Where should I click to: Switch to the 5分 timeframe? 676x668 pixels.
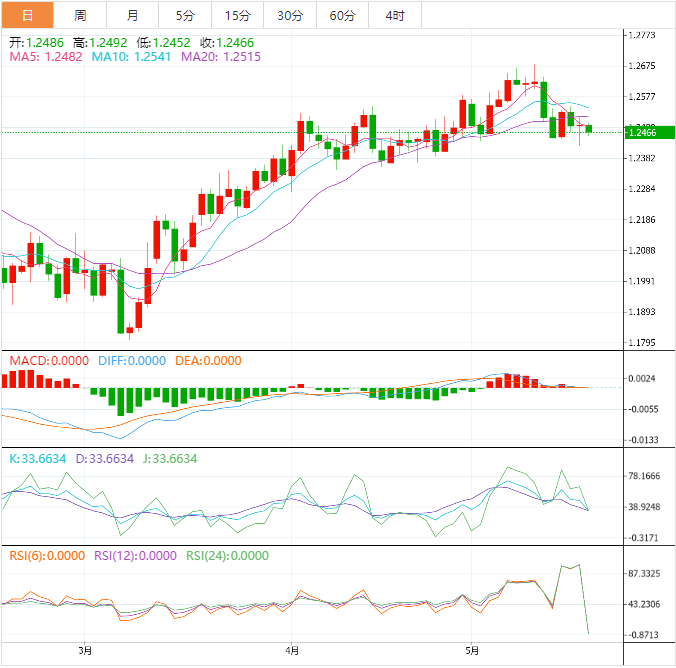tap(185, 15)
